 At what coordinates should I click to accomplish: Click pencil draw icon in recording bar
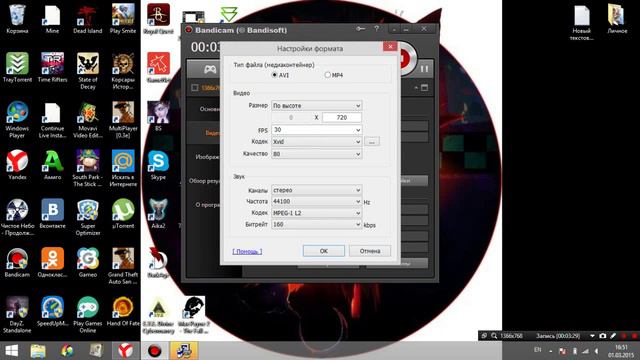613,336
